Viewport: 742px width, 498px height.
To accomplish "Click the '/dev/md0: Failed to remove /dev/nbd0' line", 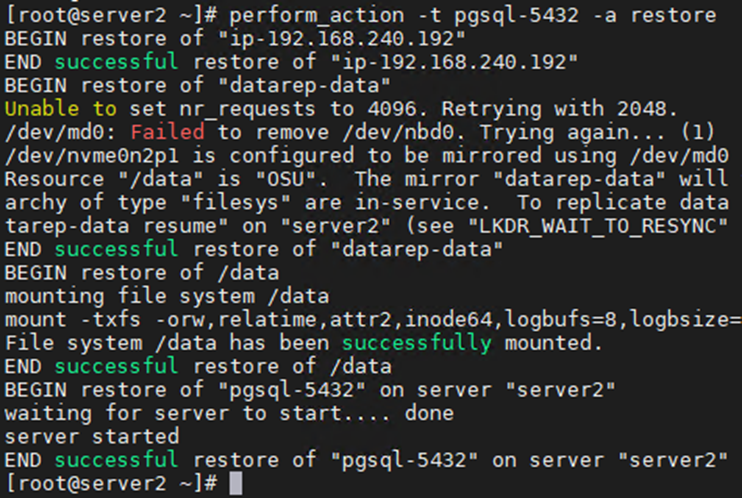I will 360,133.
